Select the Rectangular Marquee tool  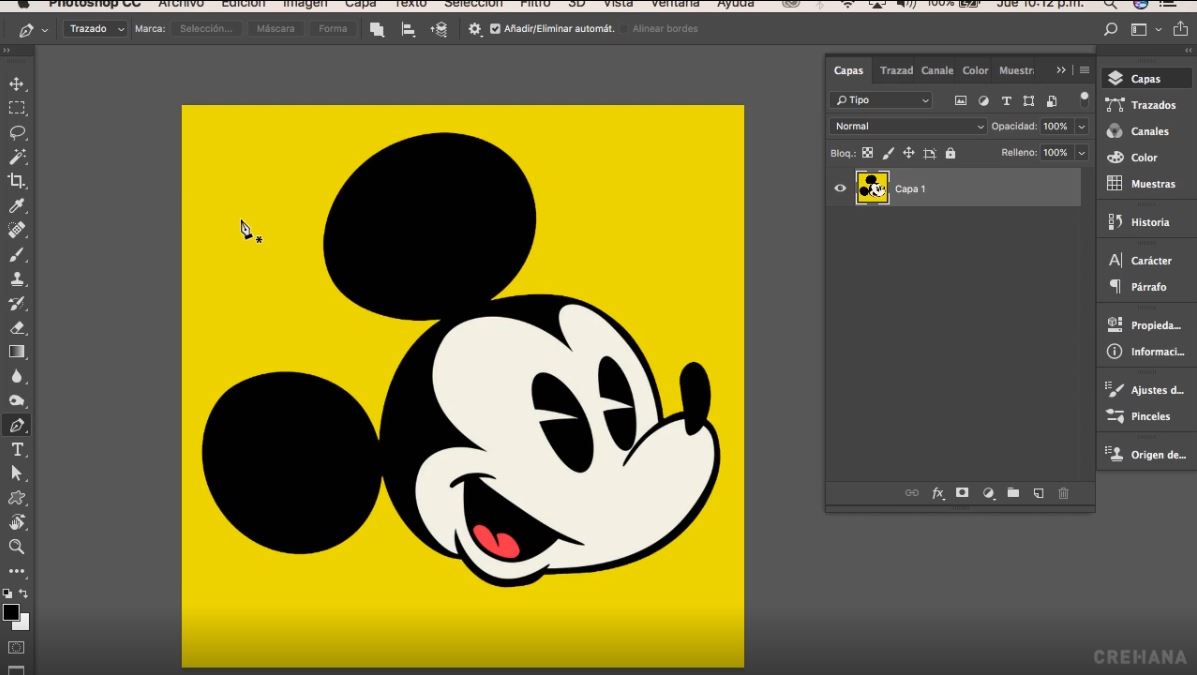17,108
